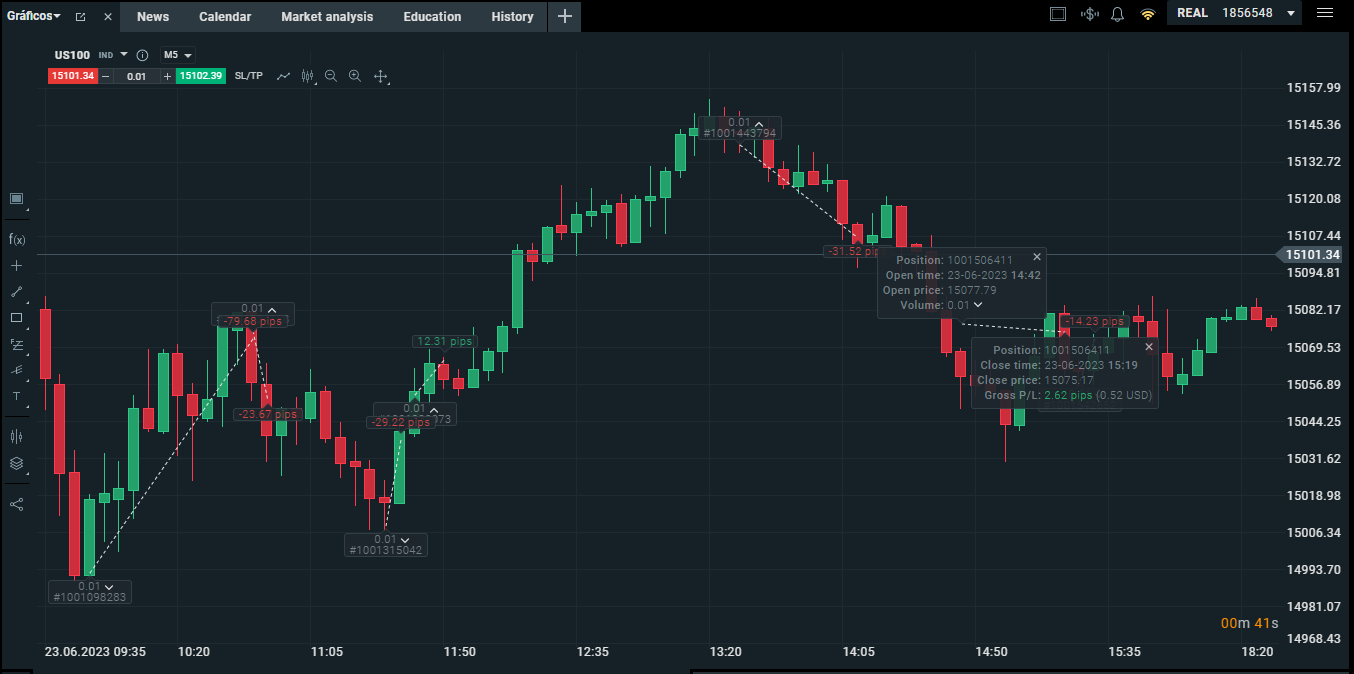Increase volume with plus button

tap(167, 76)
